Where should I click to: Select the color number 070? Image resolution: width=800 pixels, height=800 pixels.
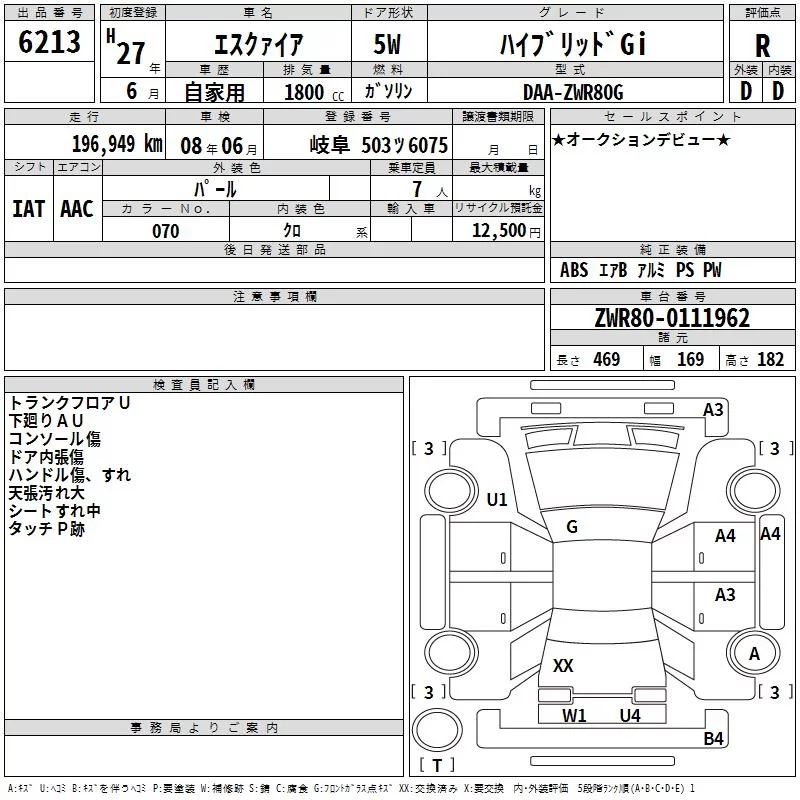[x=166, y=231]
